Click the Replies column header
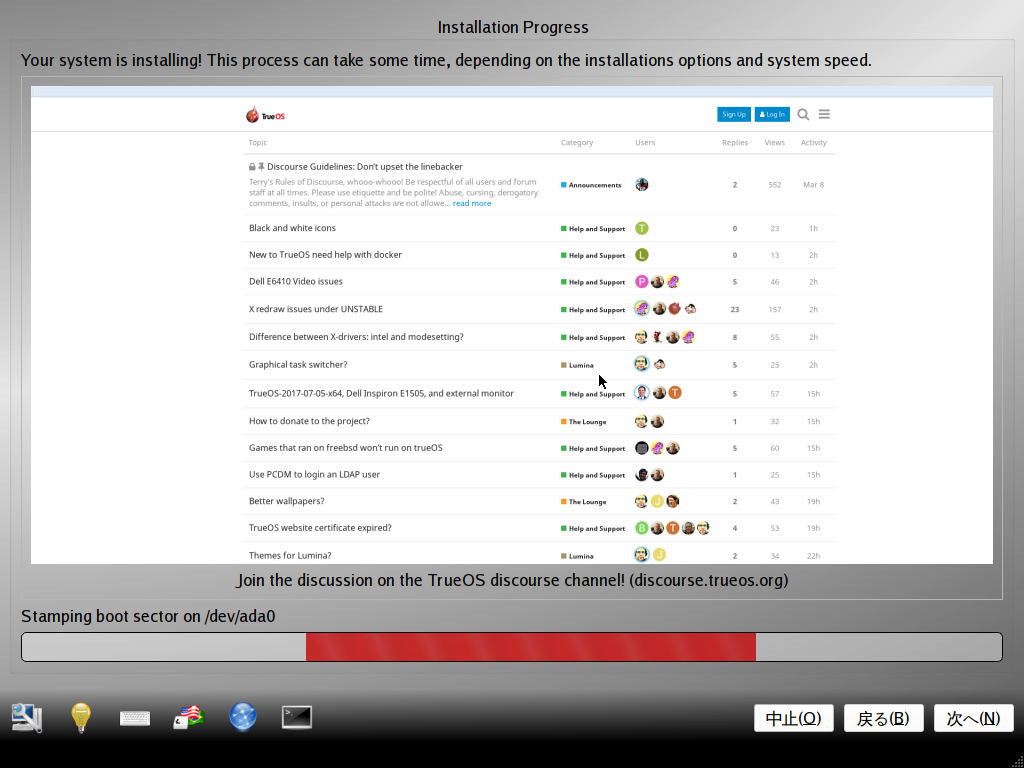1024x768 pixels. point(735,142)
